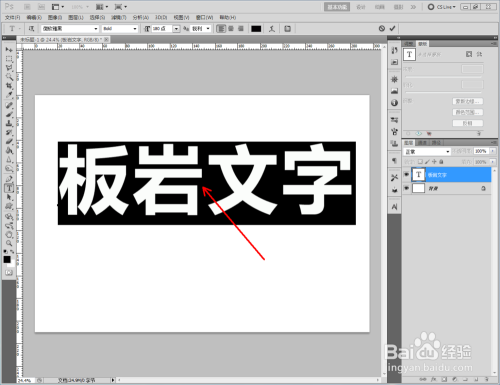Select the Rectangular Marquee tool

click(9, 59)
